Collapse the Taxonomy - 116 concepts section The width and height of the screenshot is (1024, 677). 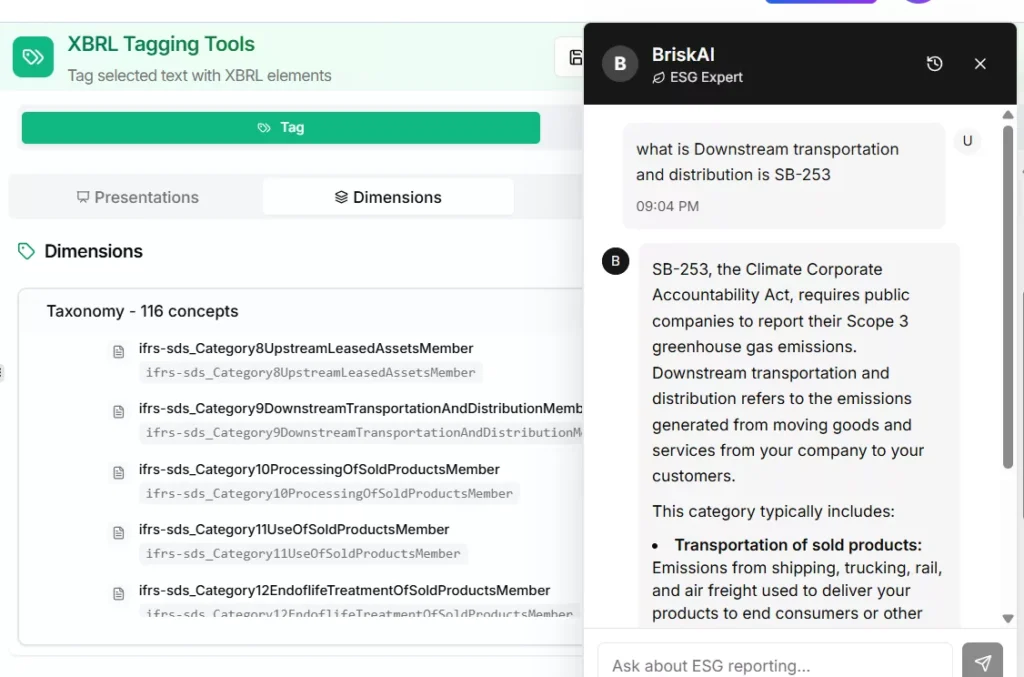(142, 311)
